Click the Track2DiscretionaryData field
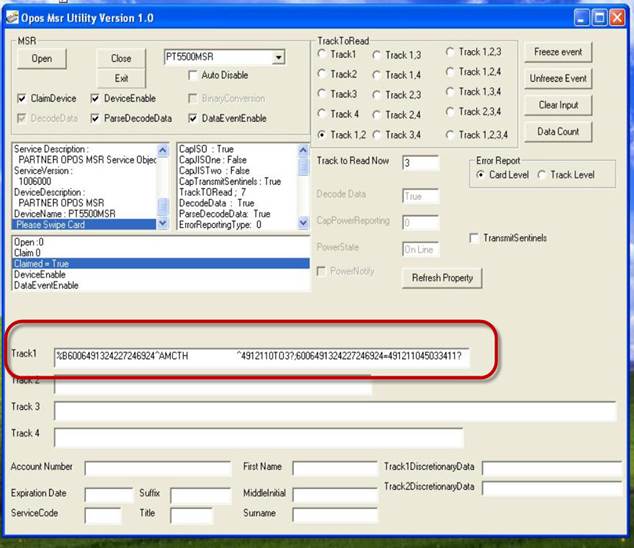 tap(552, 489)
